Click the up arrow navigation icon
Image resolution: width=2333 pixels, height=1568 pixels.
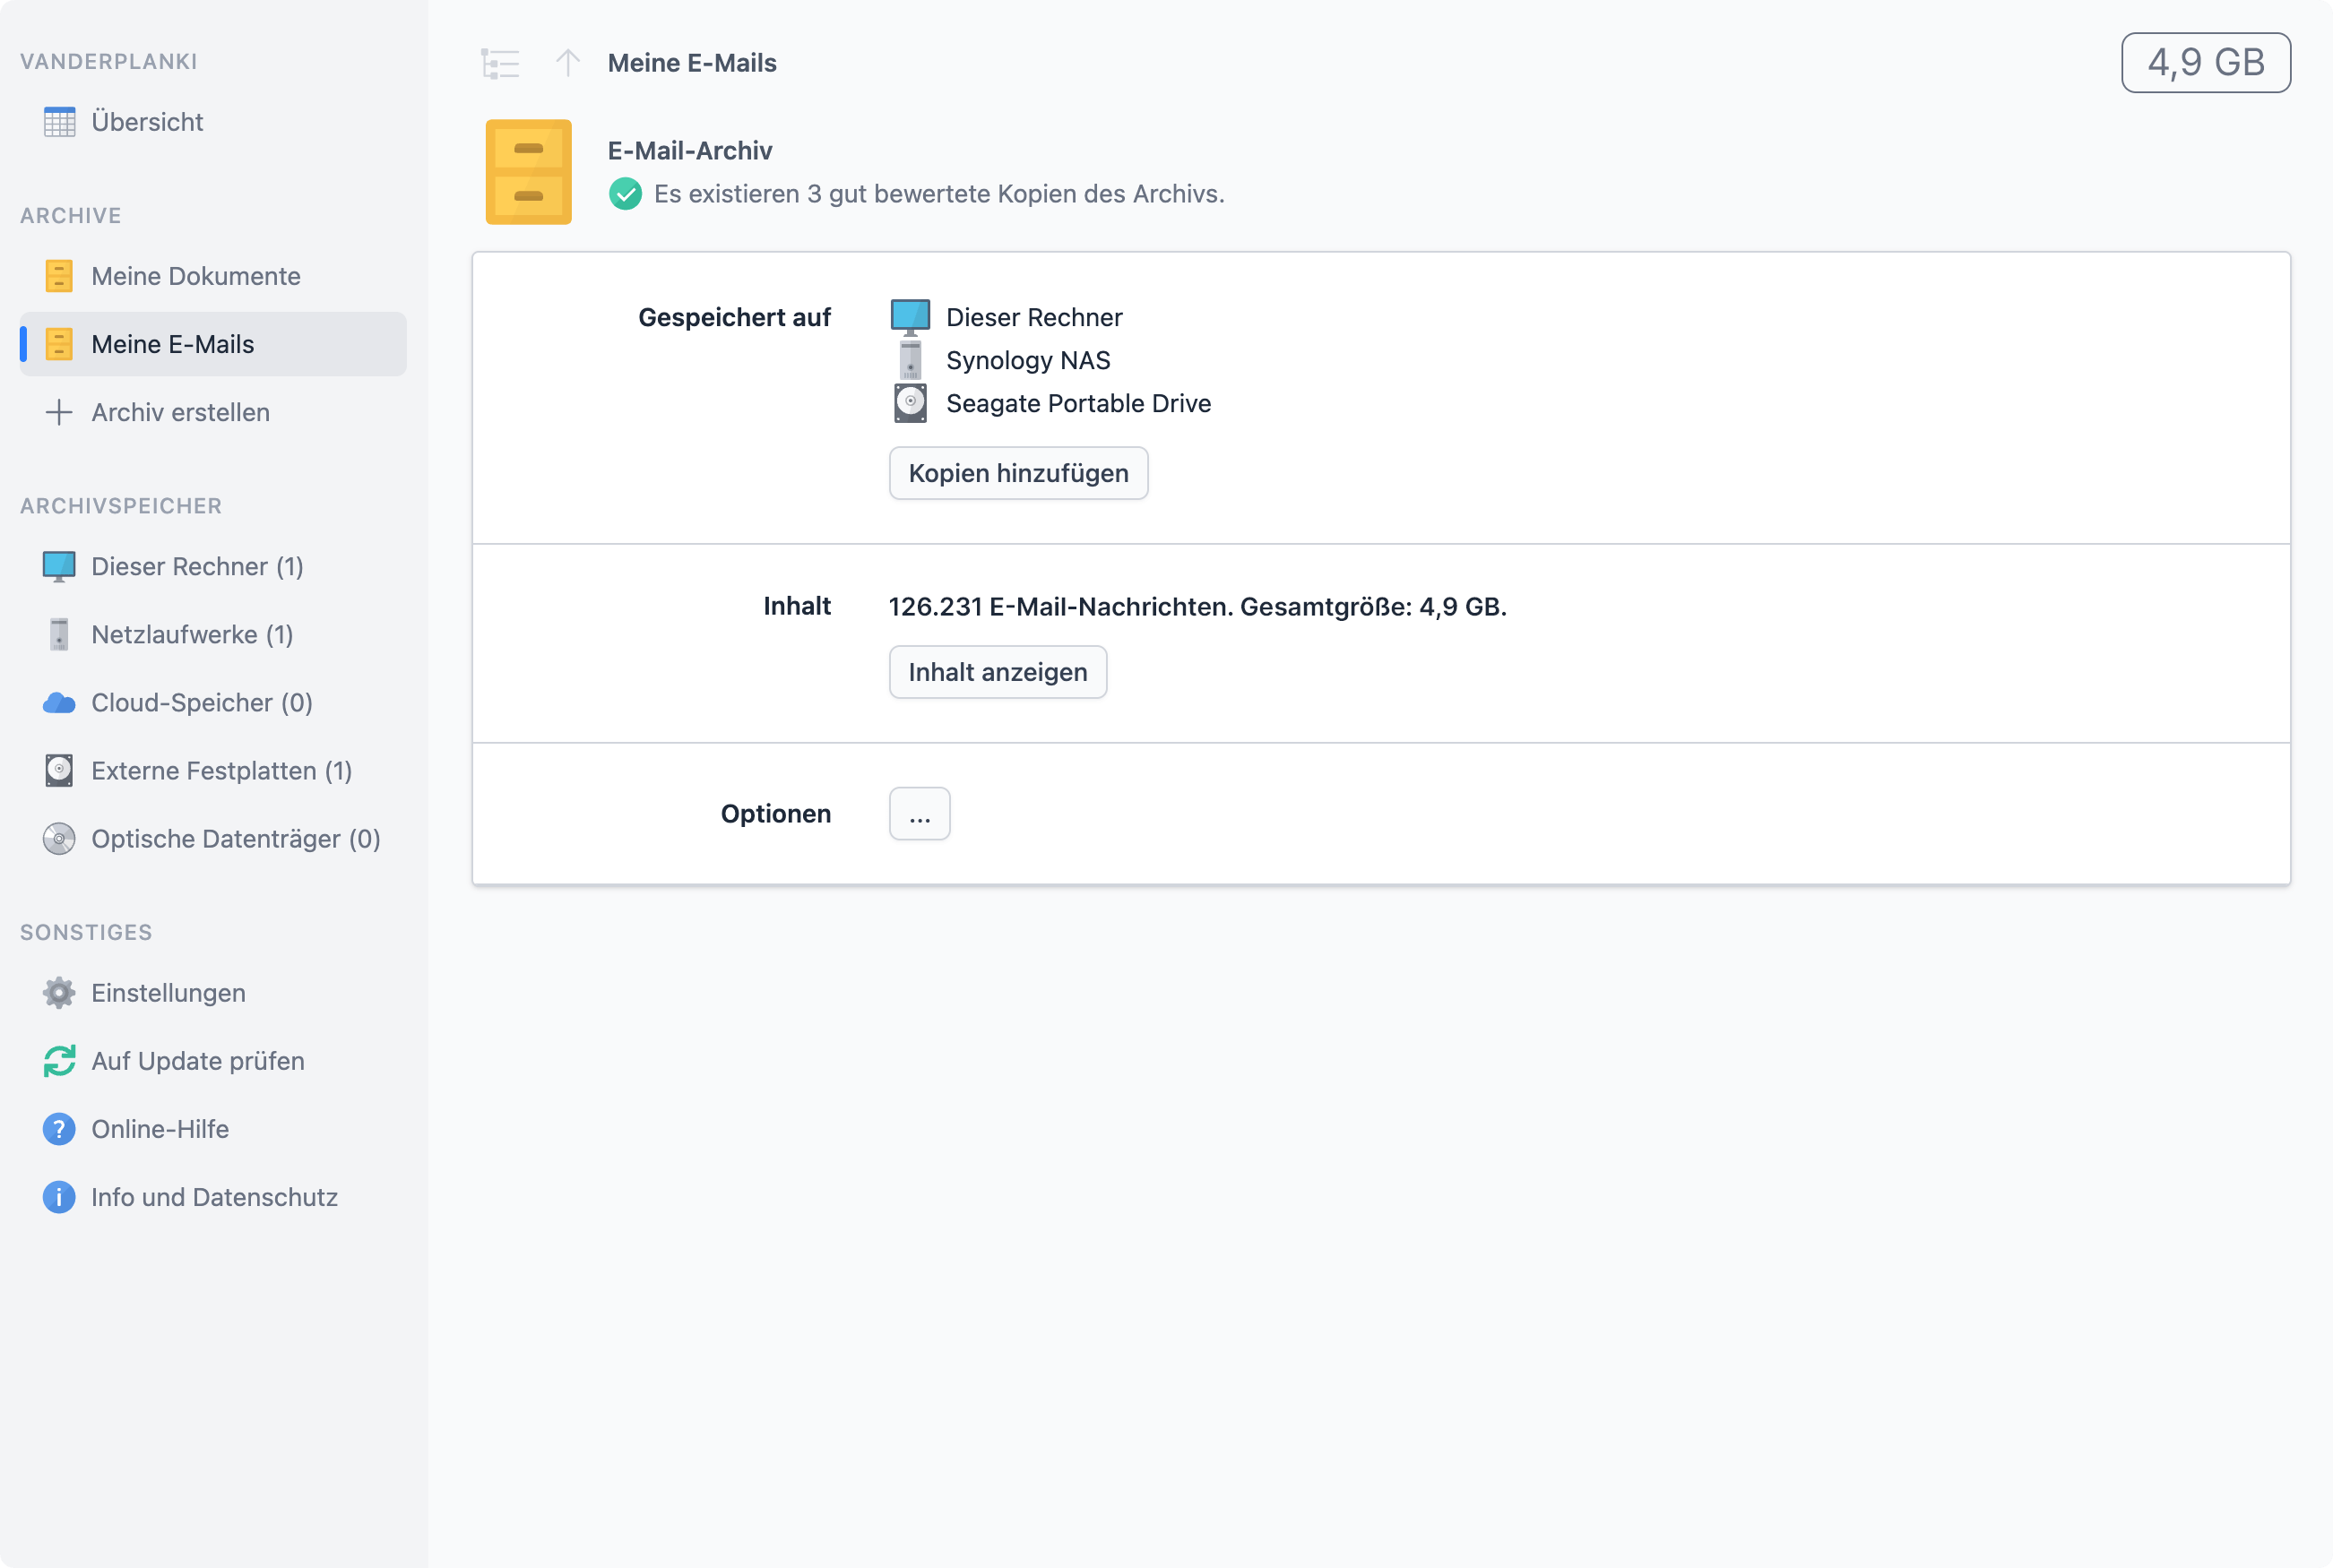(568, 63)
